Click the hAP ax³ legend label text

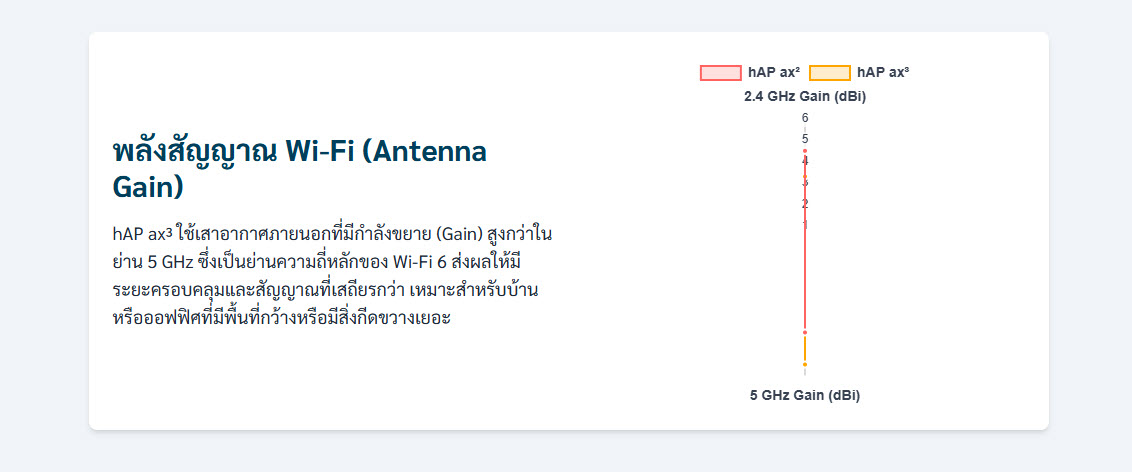[x=883, y=73]
